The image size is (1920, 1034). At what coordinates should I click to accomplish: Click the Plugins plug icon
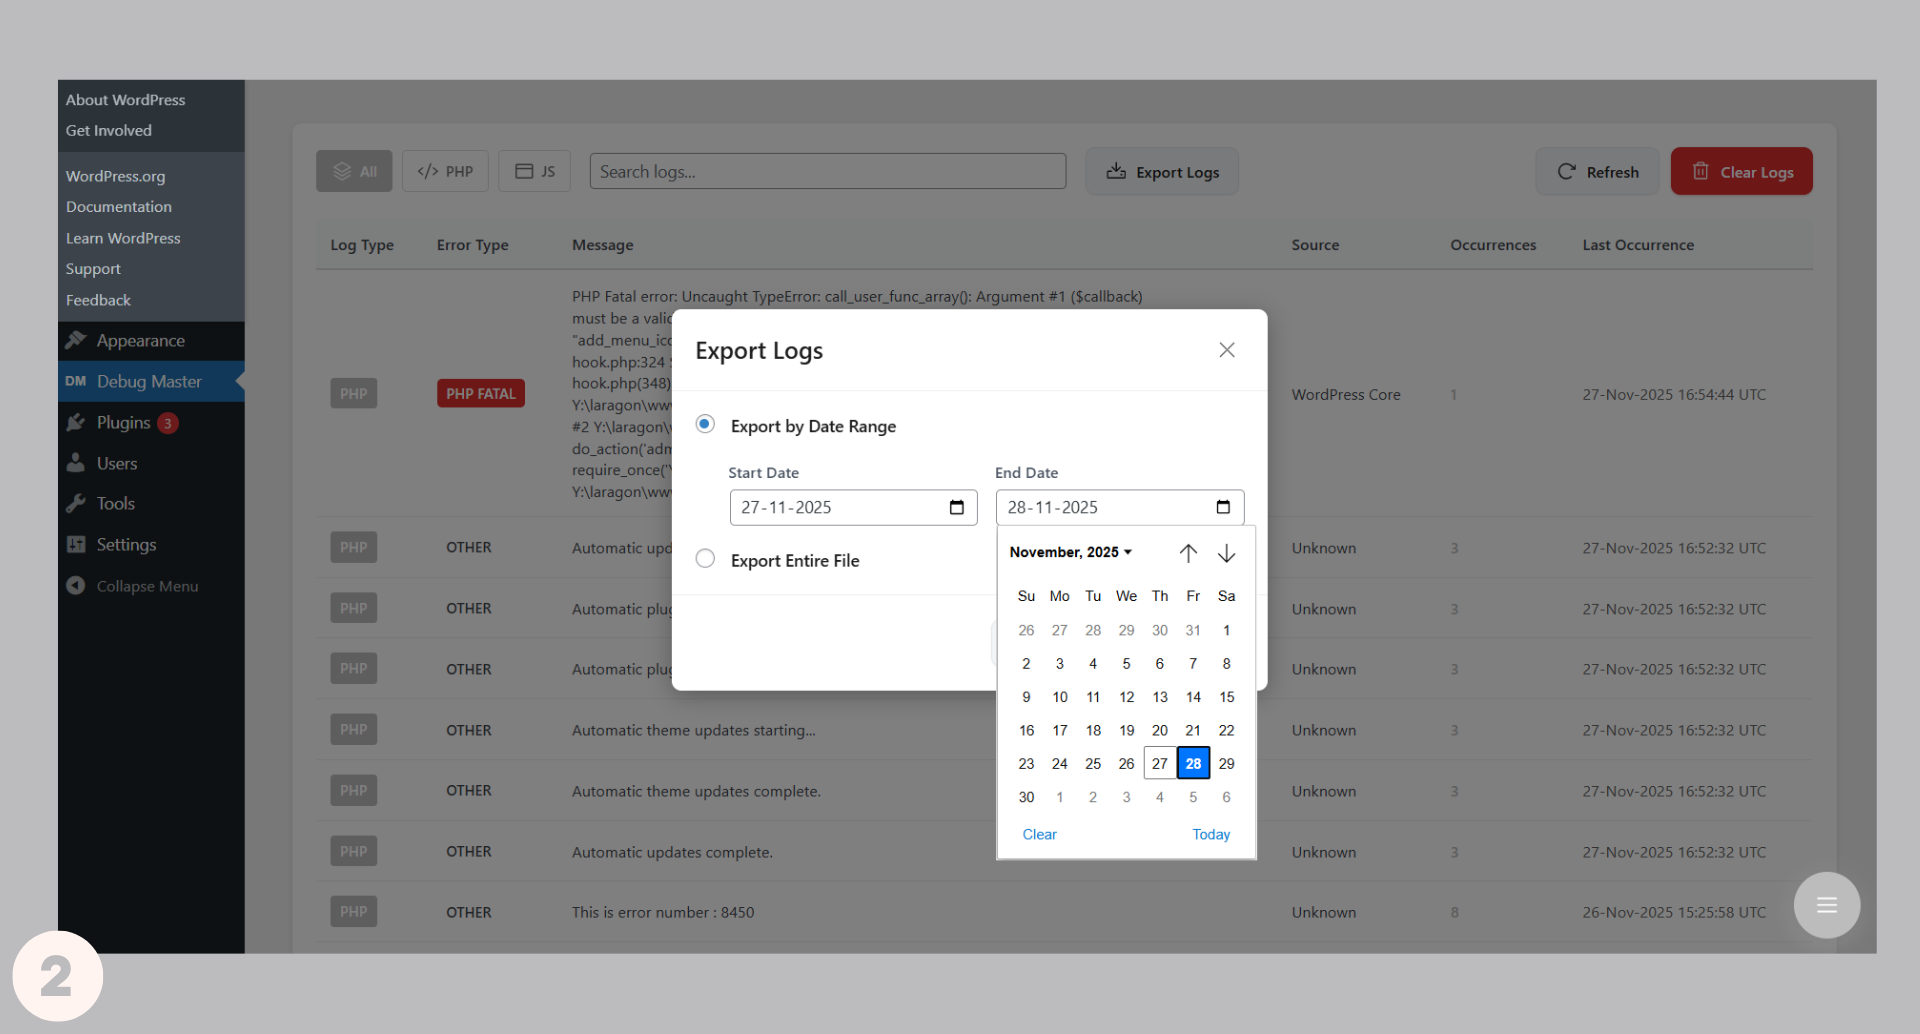76,422
